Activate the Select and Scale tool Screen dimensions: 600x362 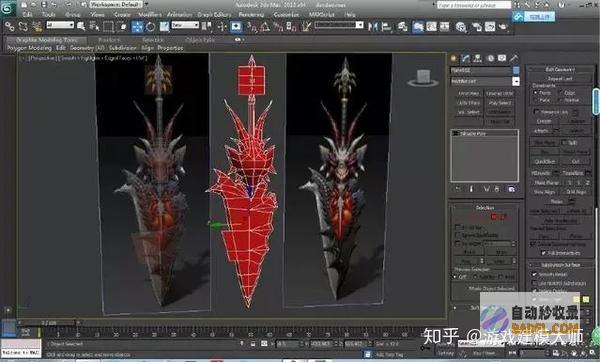point(164,26)
